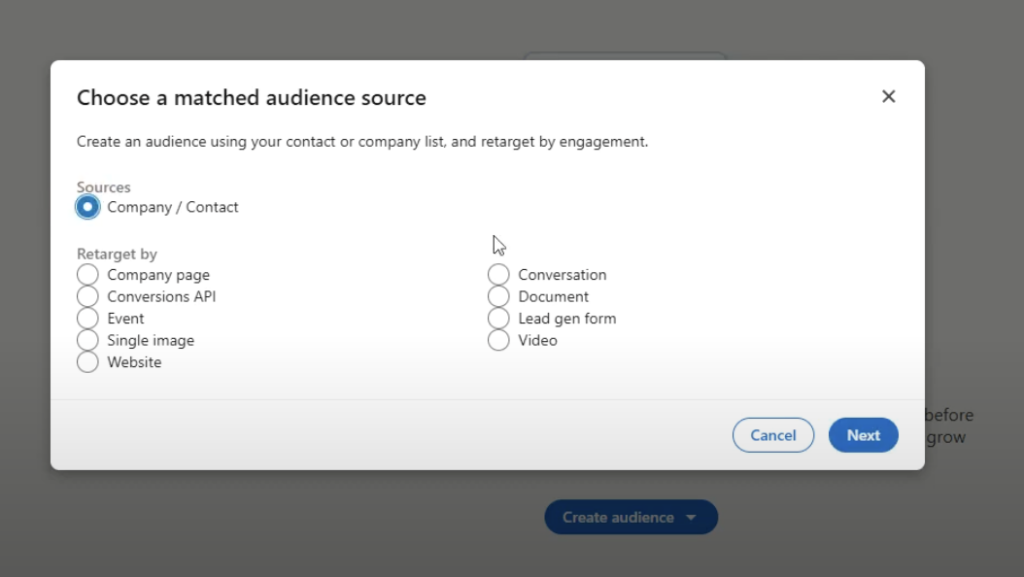Click the audience description text
This screenshot has width=1024, height=577.
pyautogui.click(x=363, y=141)
